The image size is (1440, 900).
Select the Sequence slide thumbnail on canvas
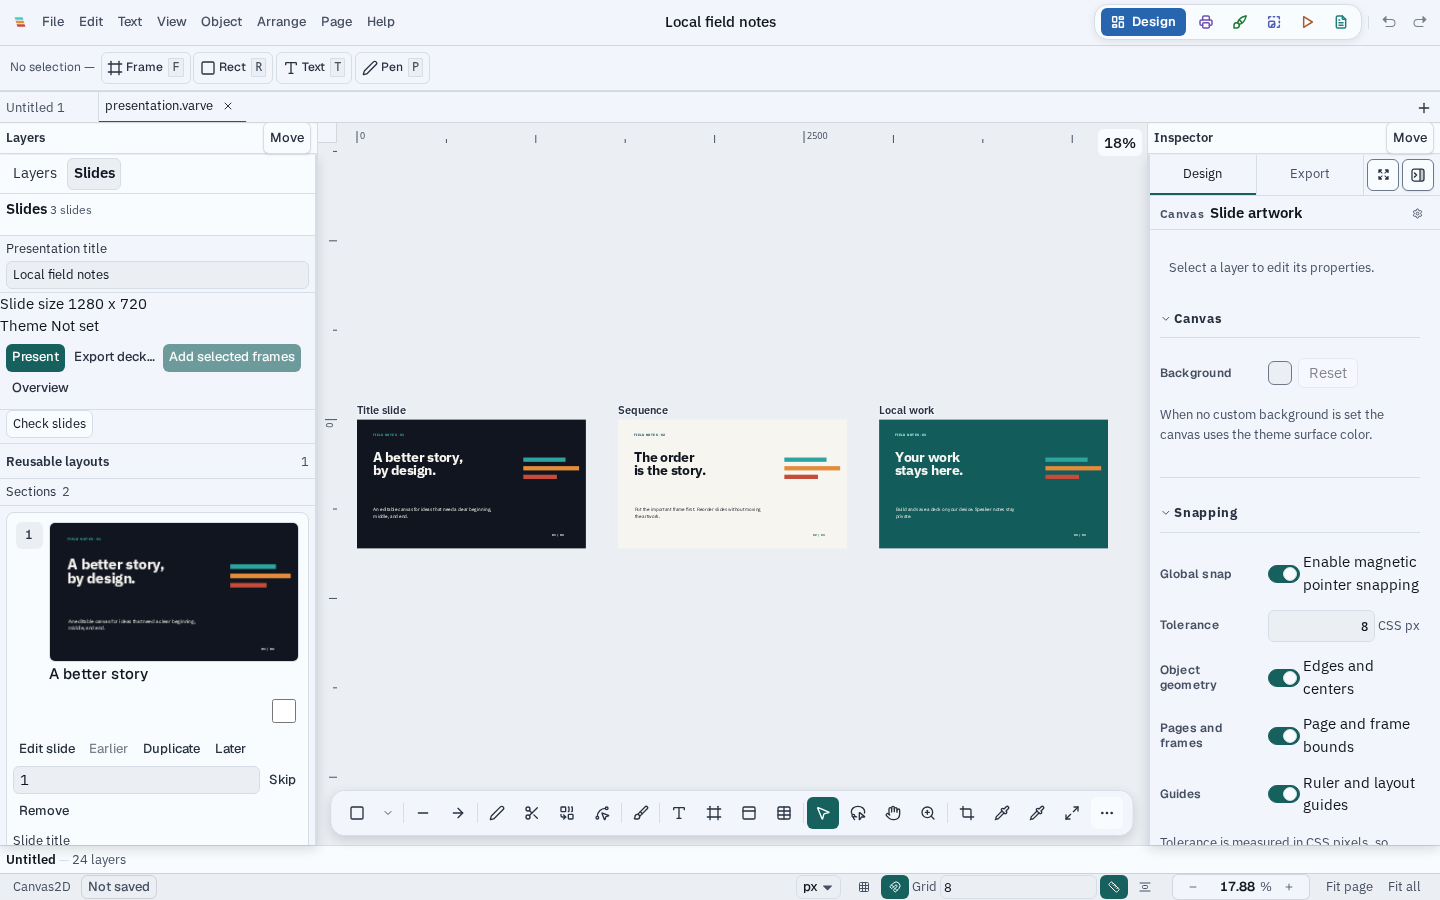(x=732, y=484)
